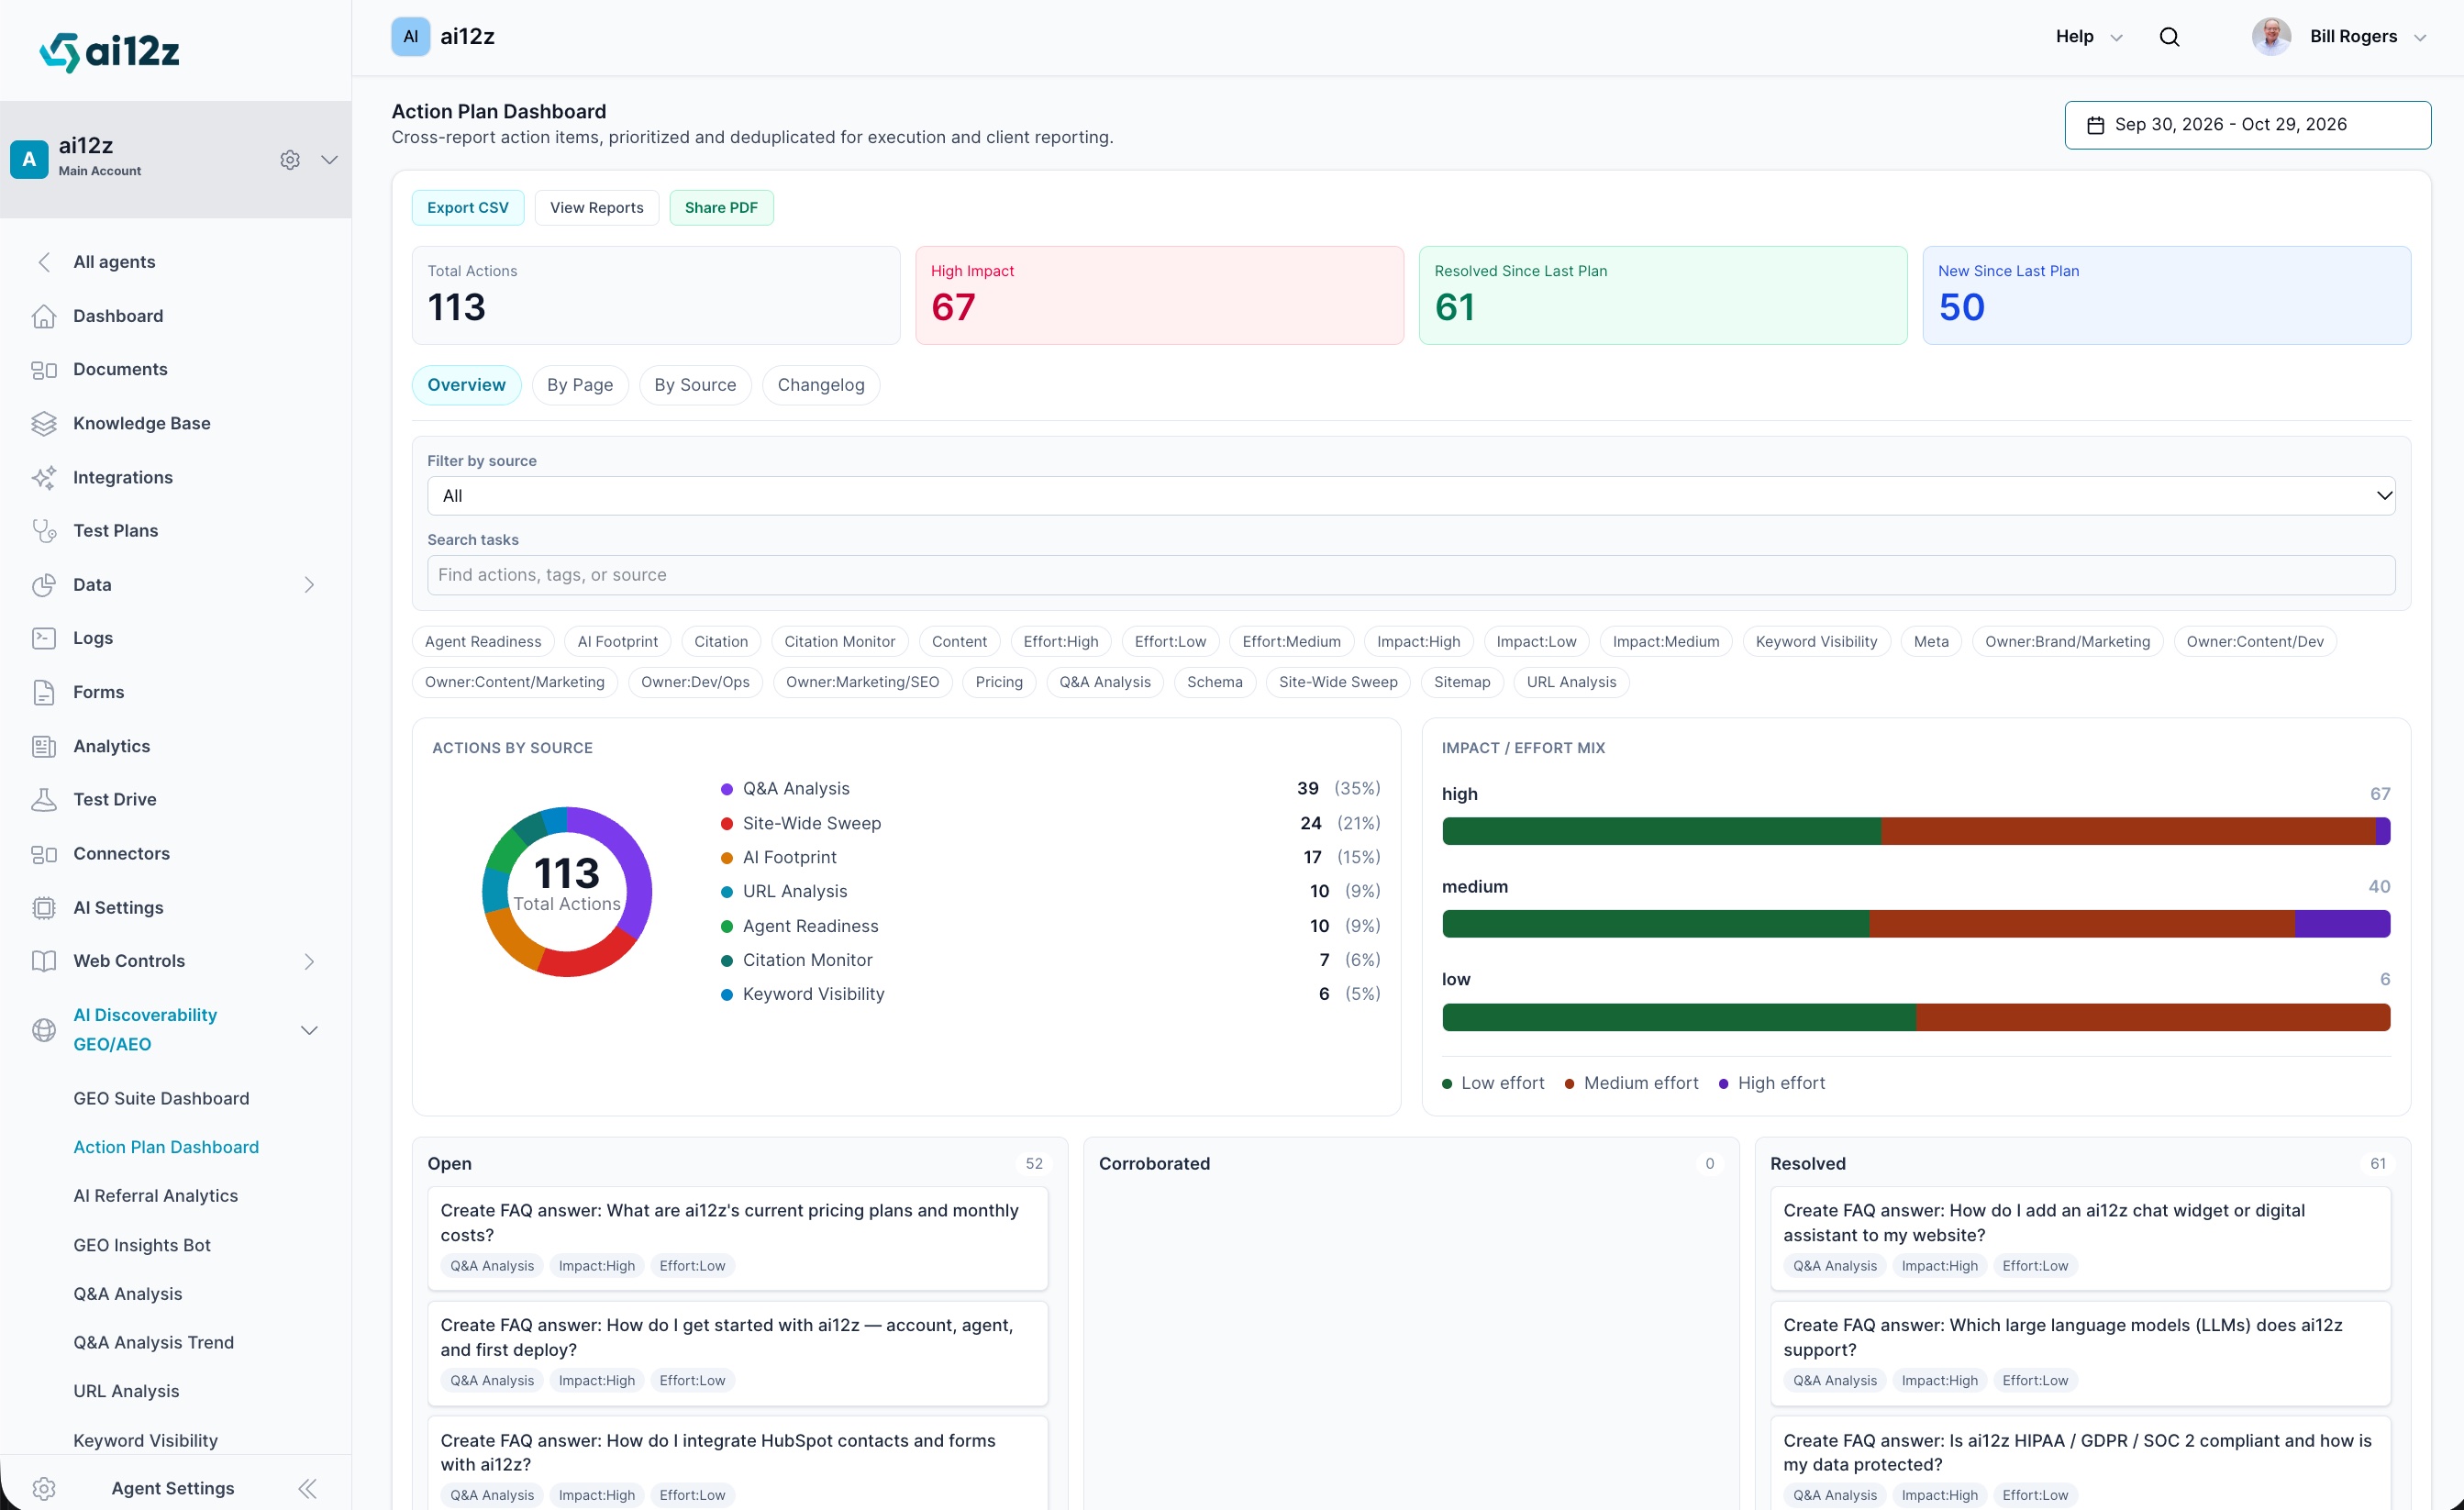Go back via All agents arrow
Screen dimensions: 2464x1510
click(44, 262)
